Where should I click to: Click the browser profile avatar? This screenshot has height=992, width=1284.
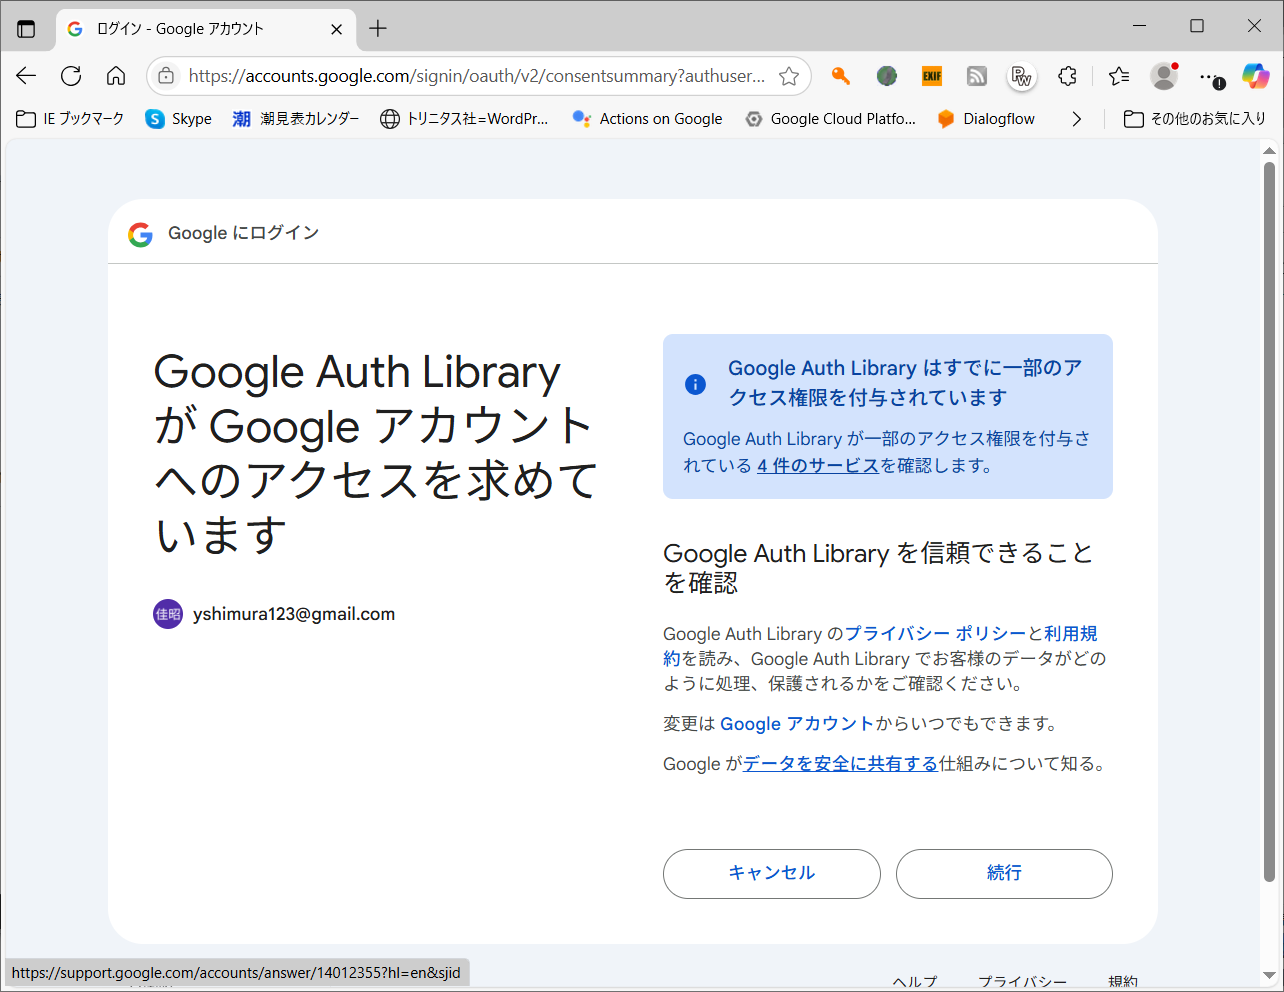[1163, 76]
